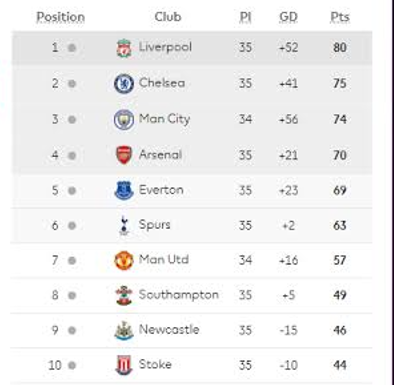400x386 pixels.
Task: Sort table by the Position header
Action: click(x=60, y=17)
